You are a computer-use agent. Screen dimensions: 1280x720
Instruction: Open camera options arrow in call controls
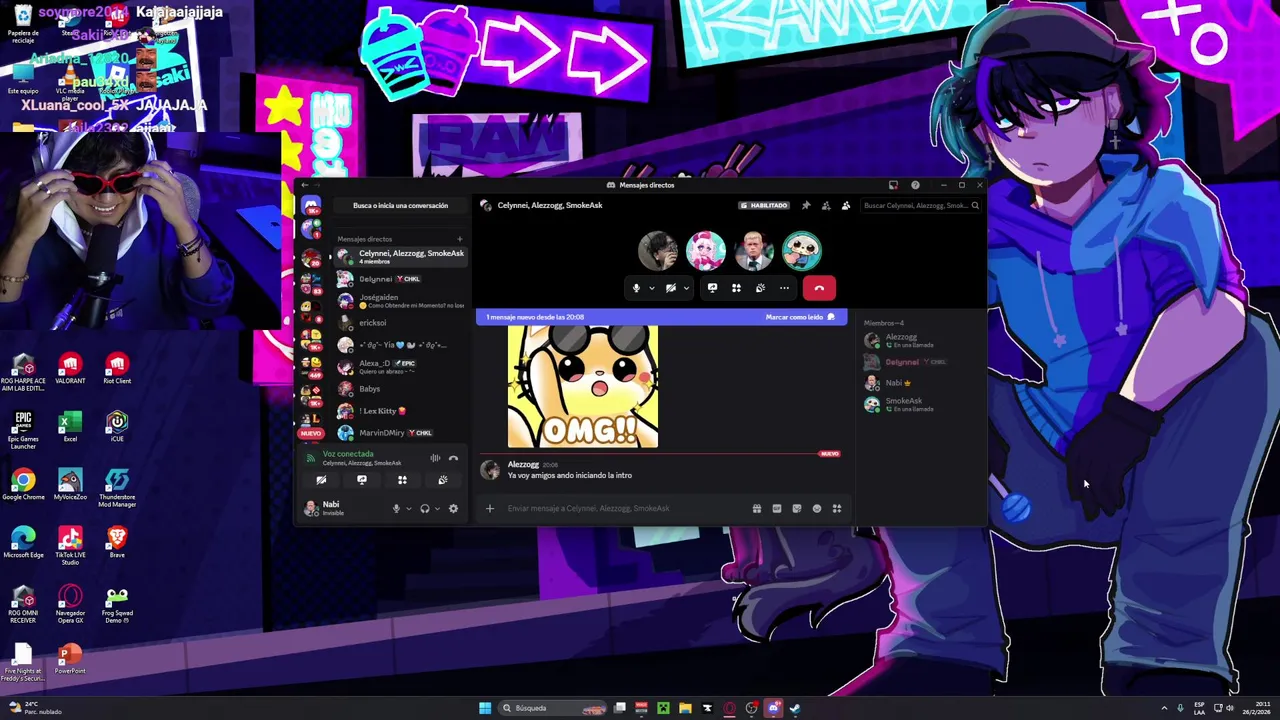685,288
